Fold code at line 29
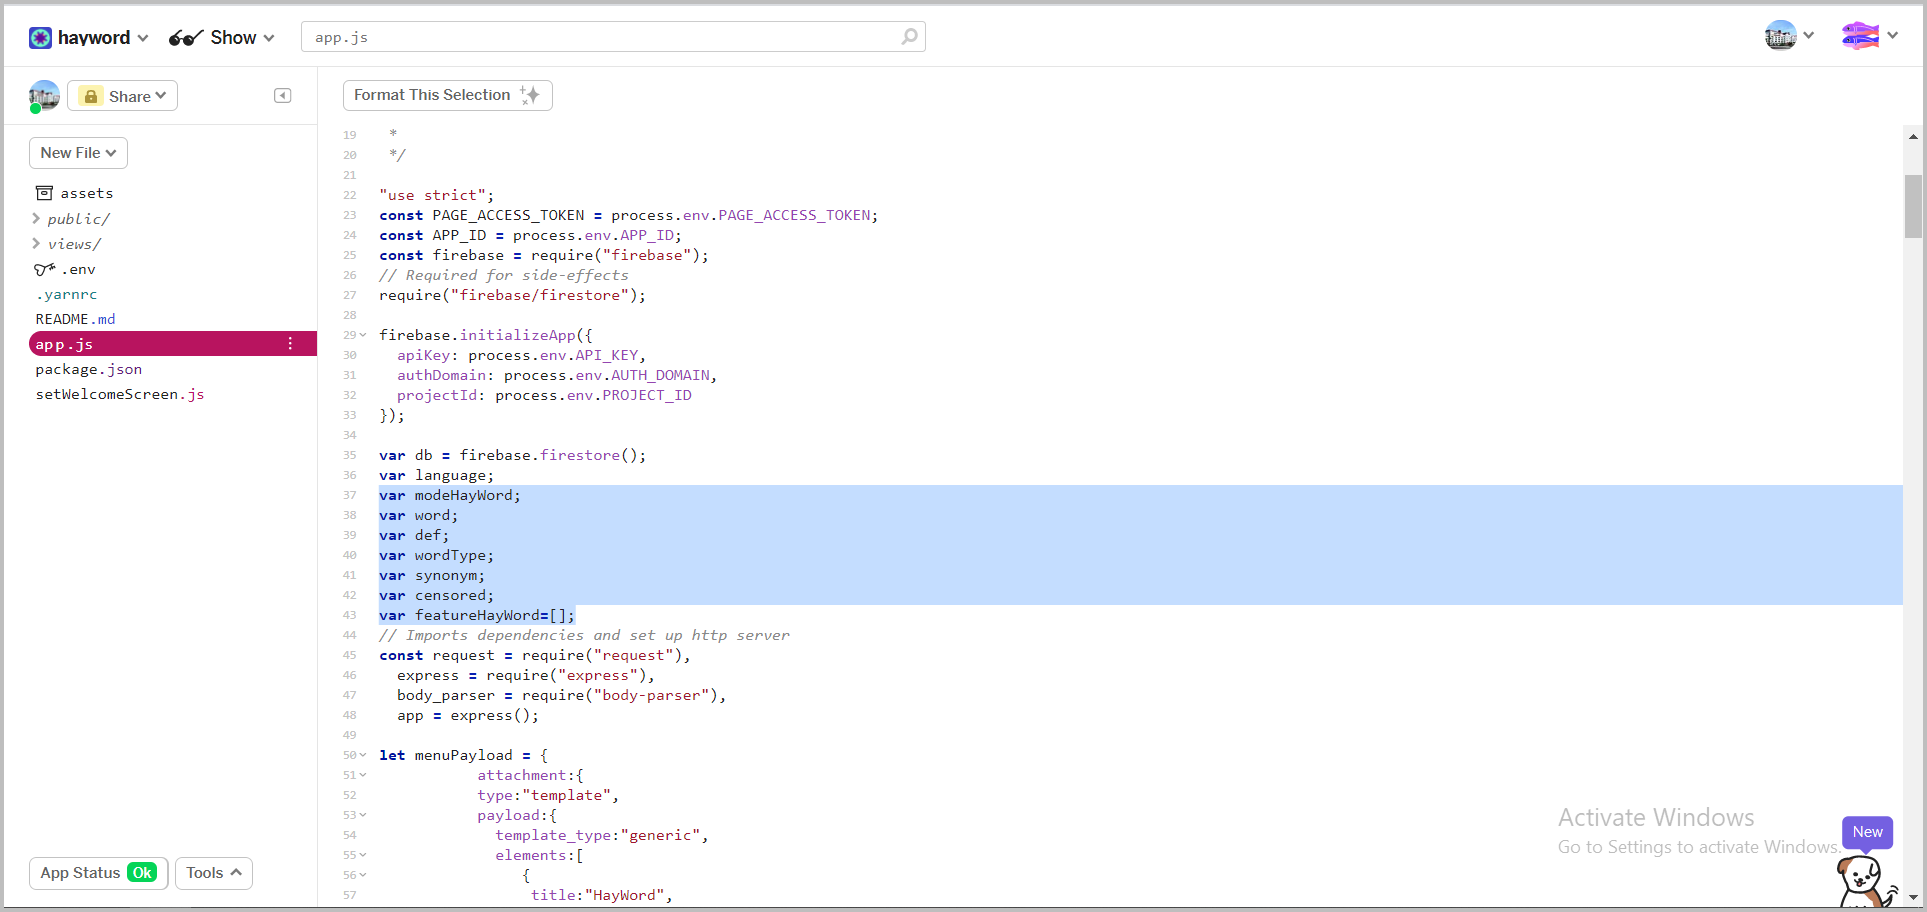The height and width of the screenshot is (912, 1927). 363,335
